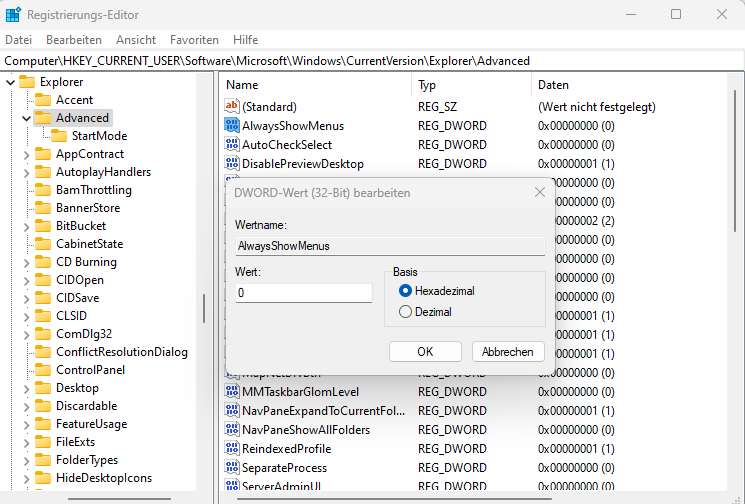Click the Wert input field
Image resolution: width=745 pixels, height=504 pixels.
pos(304,293)
